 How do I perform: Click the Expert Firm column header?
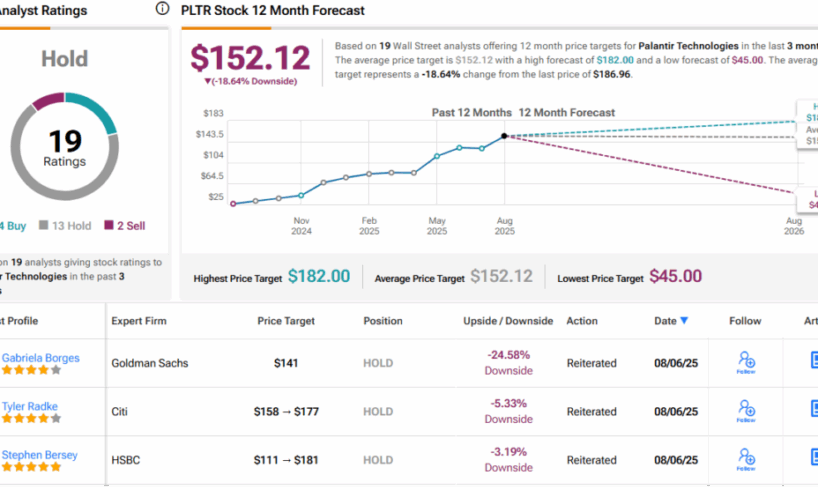click(139, 321)
